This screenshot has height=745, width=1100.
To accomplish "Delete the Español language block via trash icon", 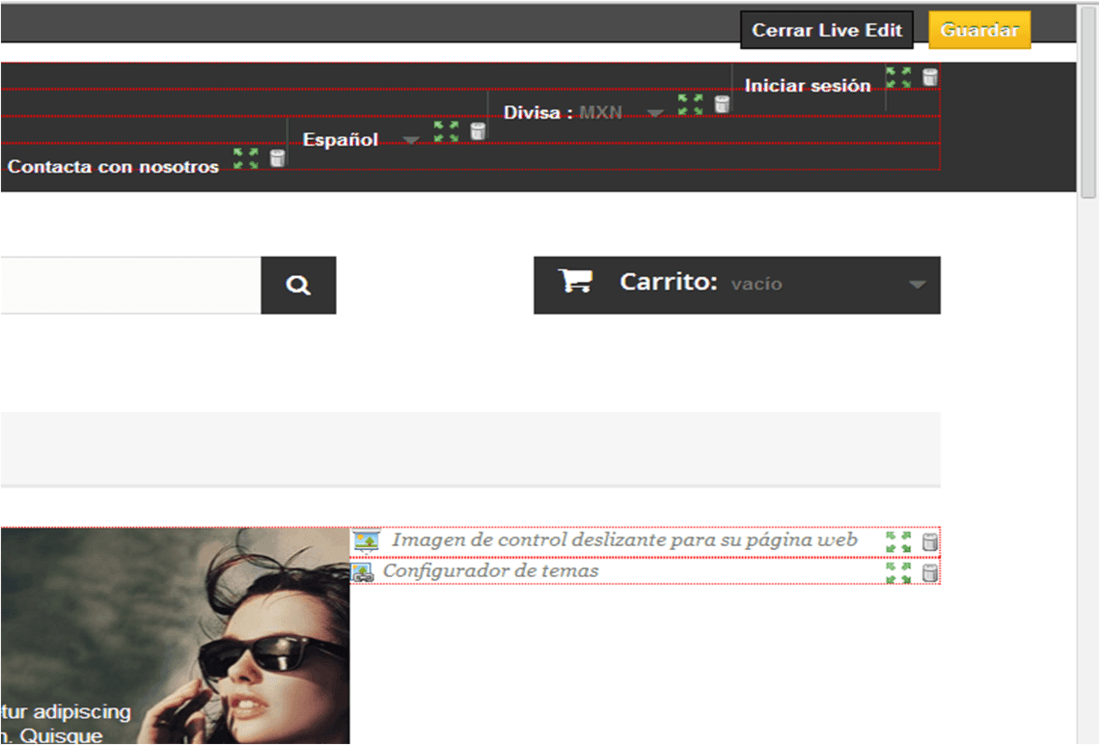I will point(478,131).
